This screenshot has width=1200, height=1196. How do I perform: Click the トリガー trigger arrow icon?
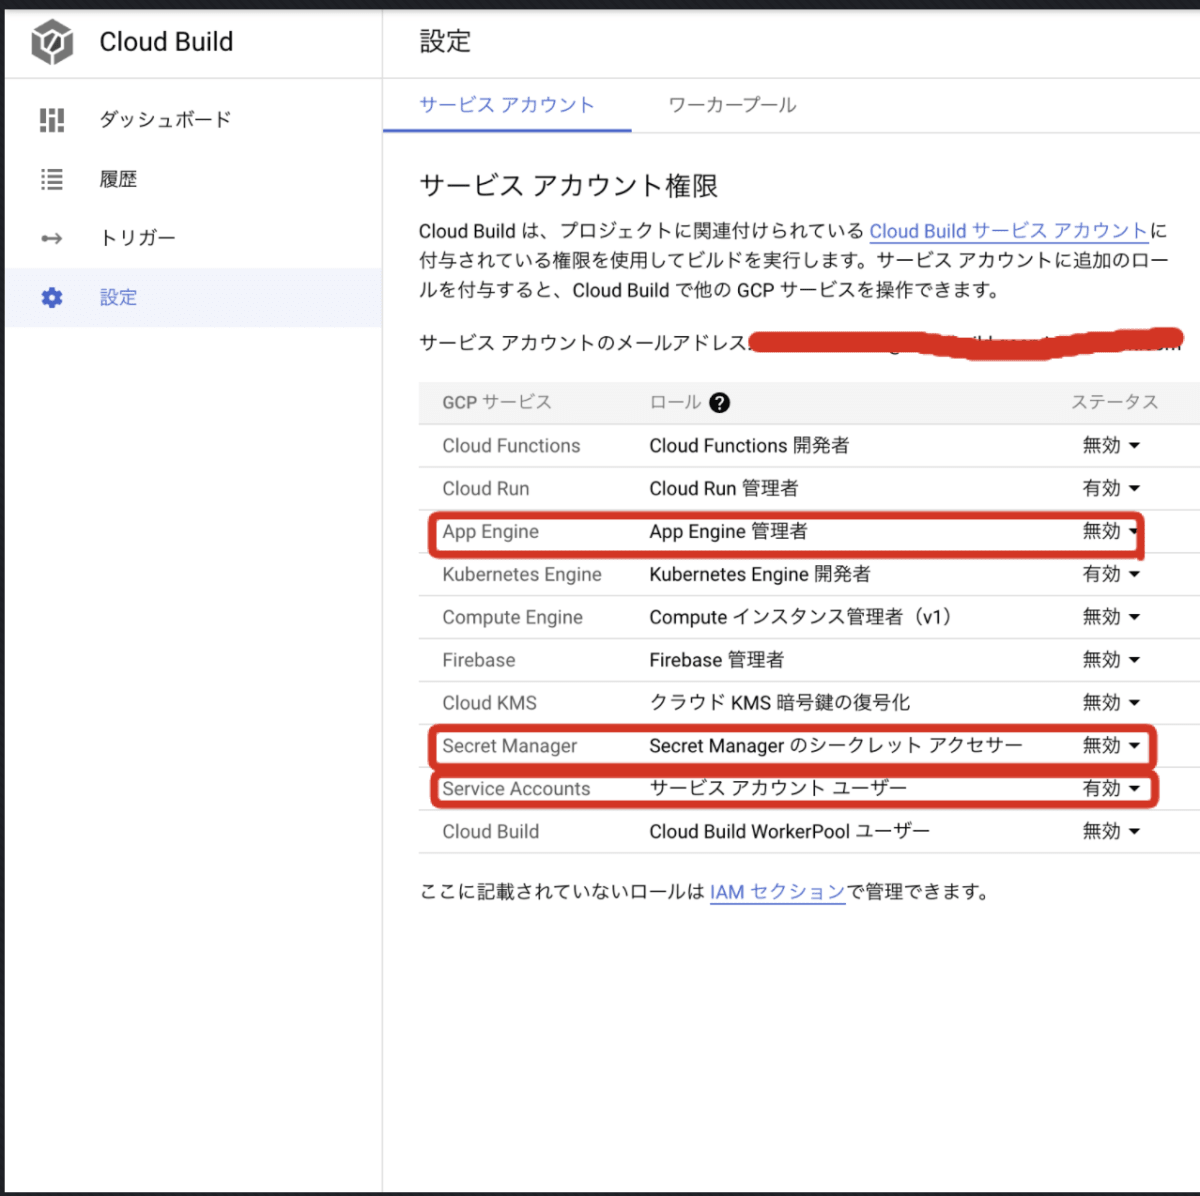pyautogui.click(x=52, y=238)
